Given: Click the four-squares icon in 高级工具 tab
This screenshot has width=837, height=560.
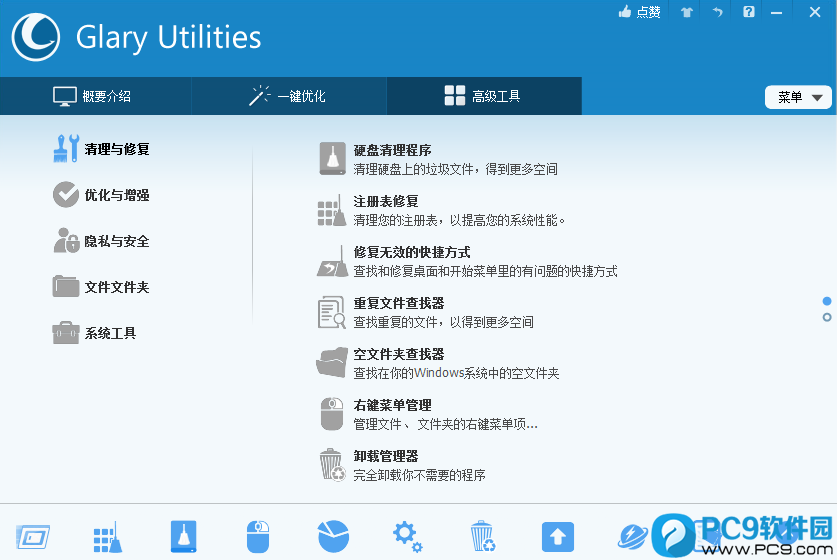Looking at the screenshot, I should point(455,96).
